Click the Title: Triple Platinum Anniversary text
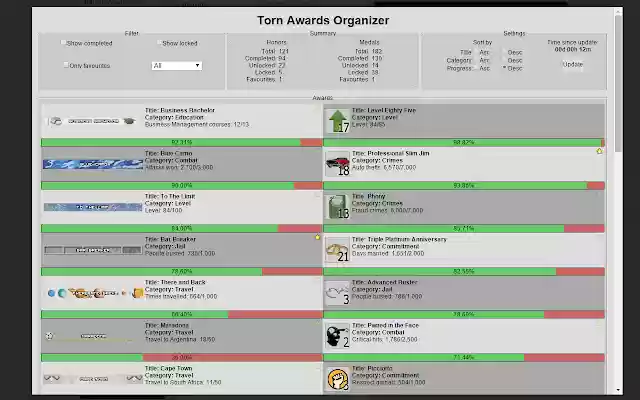Viewport: 640px width, 400px height. coord(399,239)
